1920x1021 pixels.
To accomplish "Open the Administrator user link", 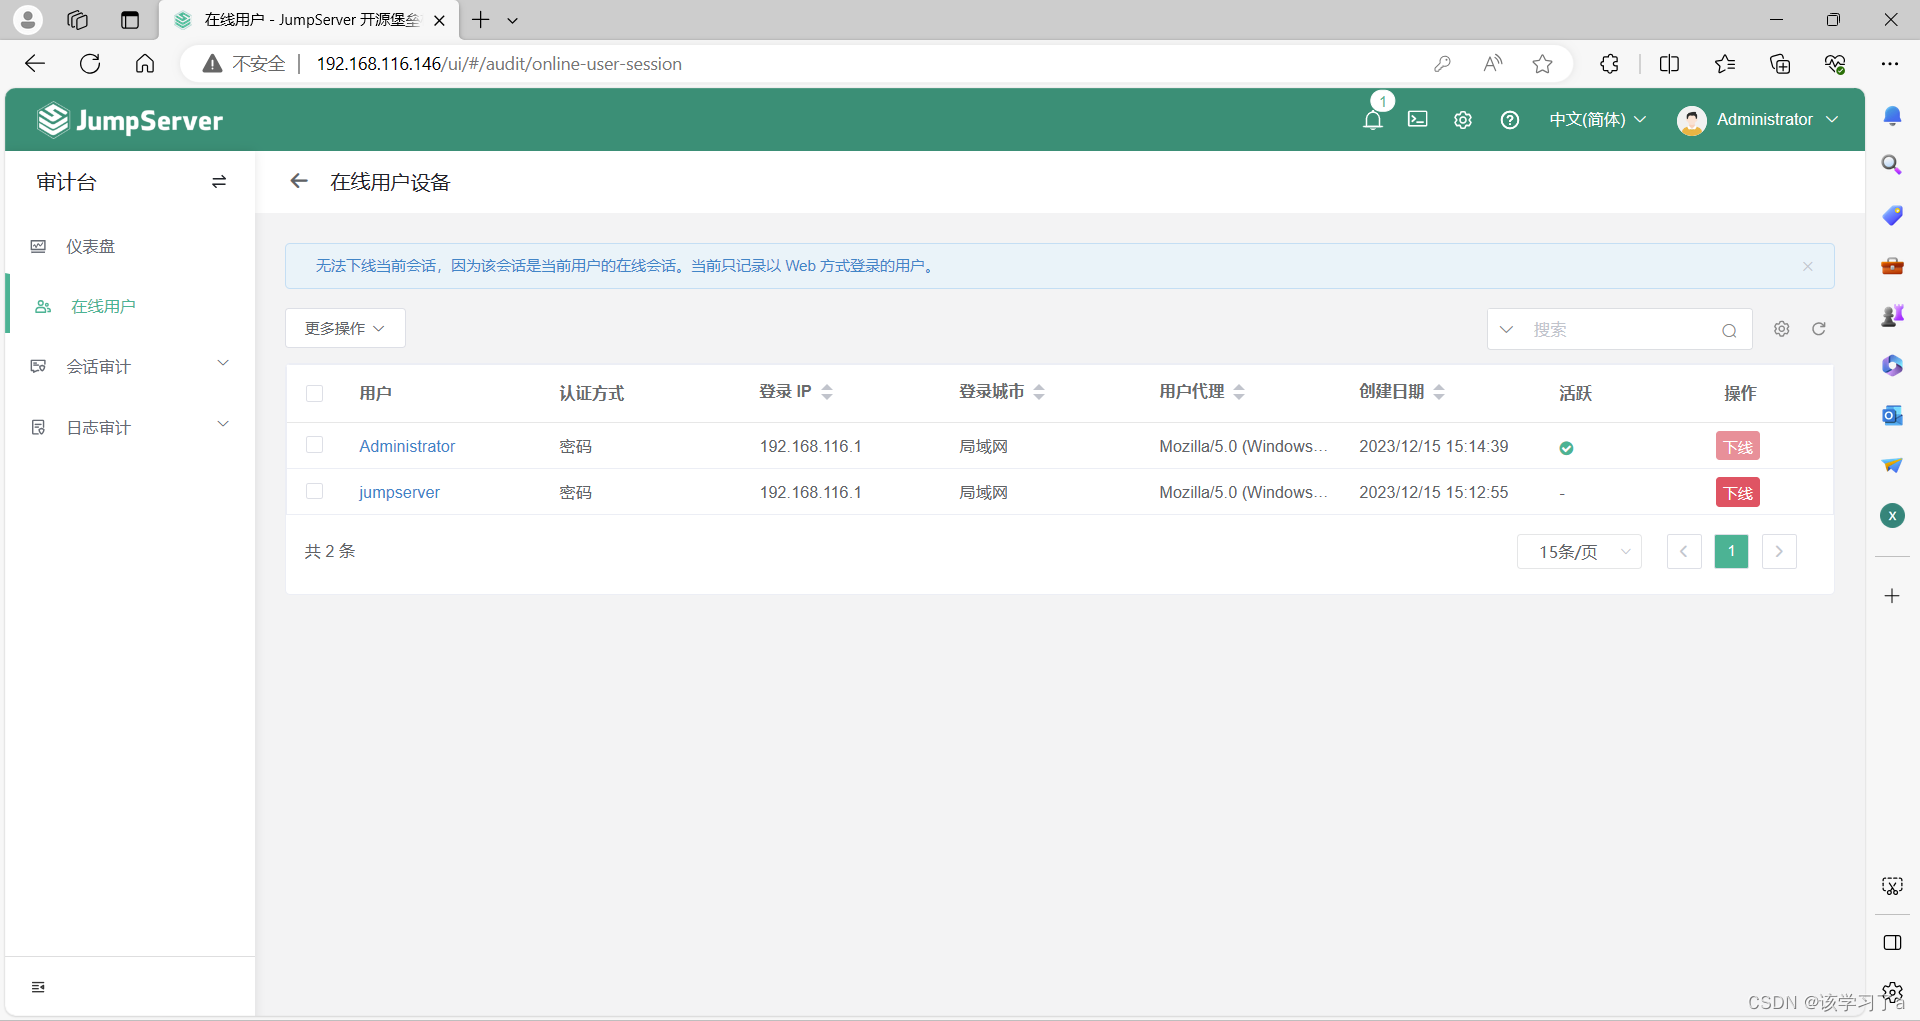I will point(407,446).
